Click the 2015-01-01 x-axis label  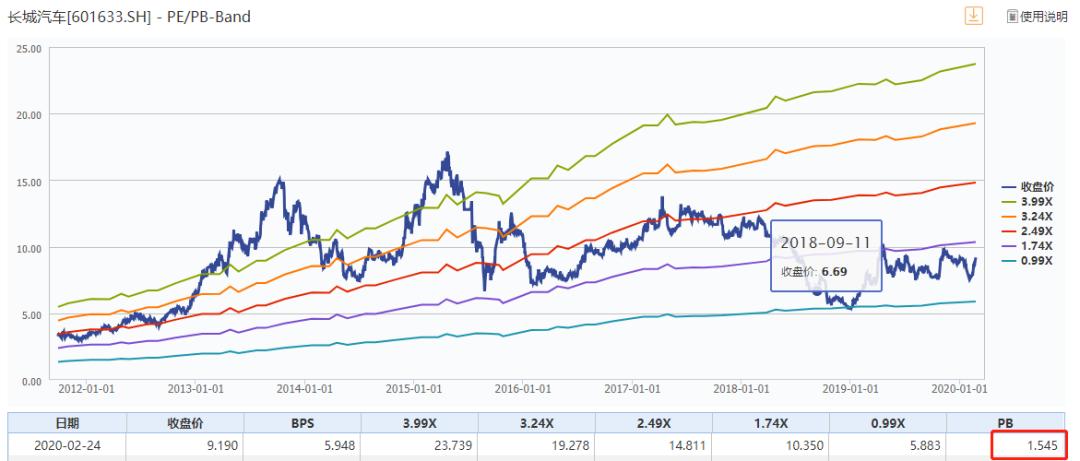(414, 388)
